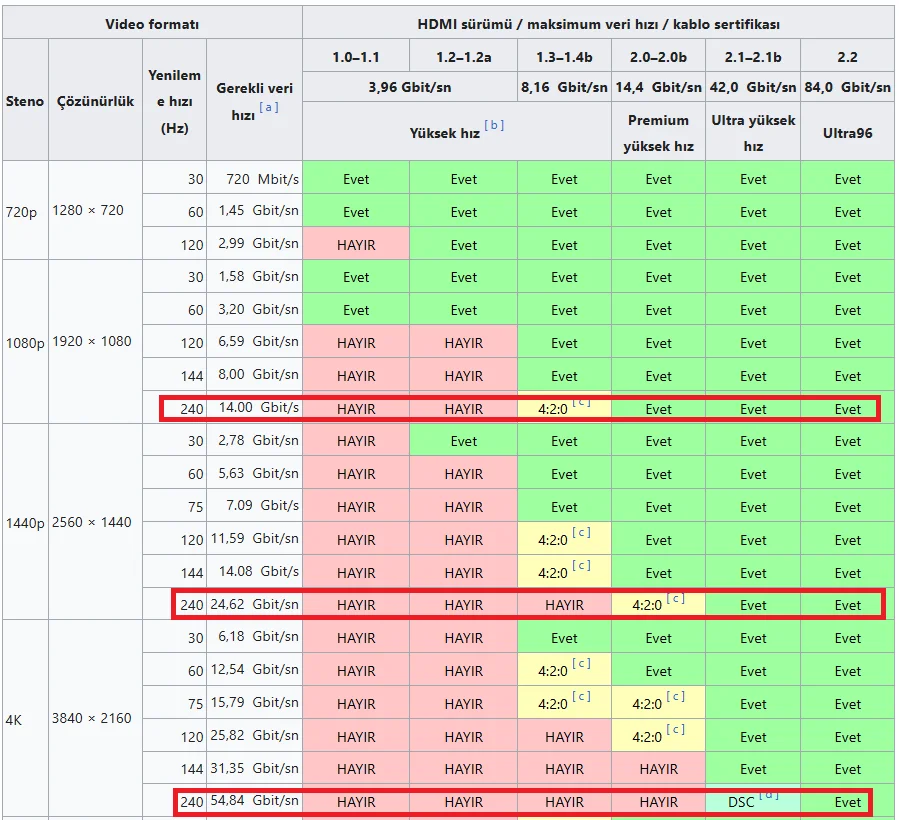This screenshot has height=820, width=899.
Task: Open footnote [c] in the 4K 120 Hz row
Action: click(x=675, y=730)
